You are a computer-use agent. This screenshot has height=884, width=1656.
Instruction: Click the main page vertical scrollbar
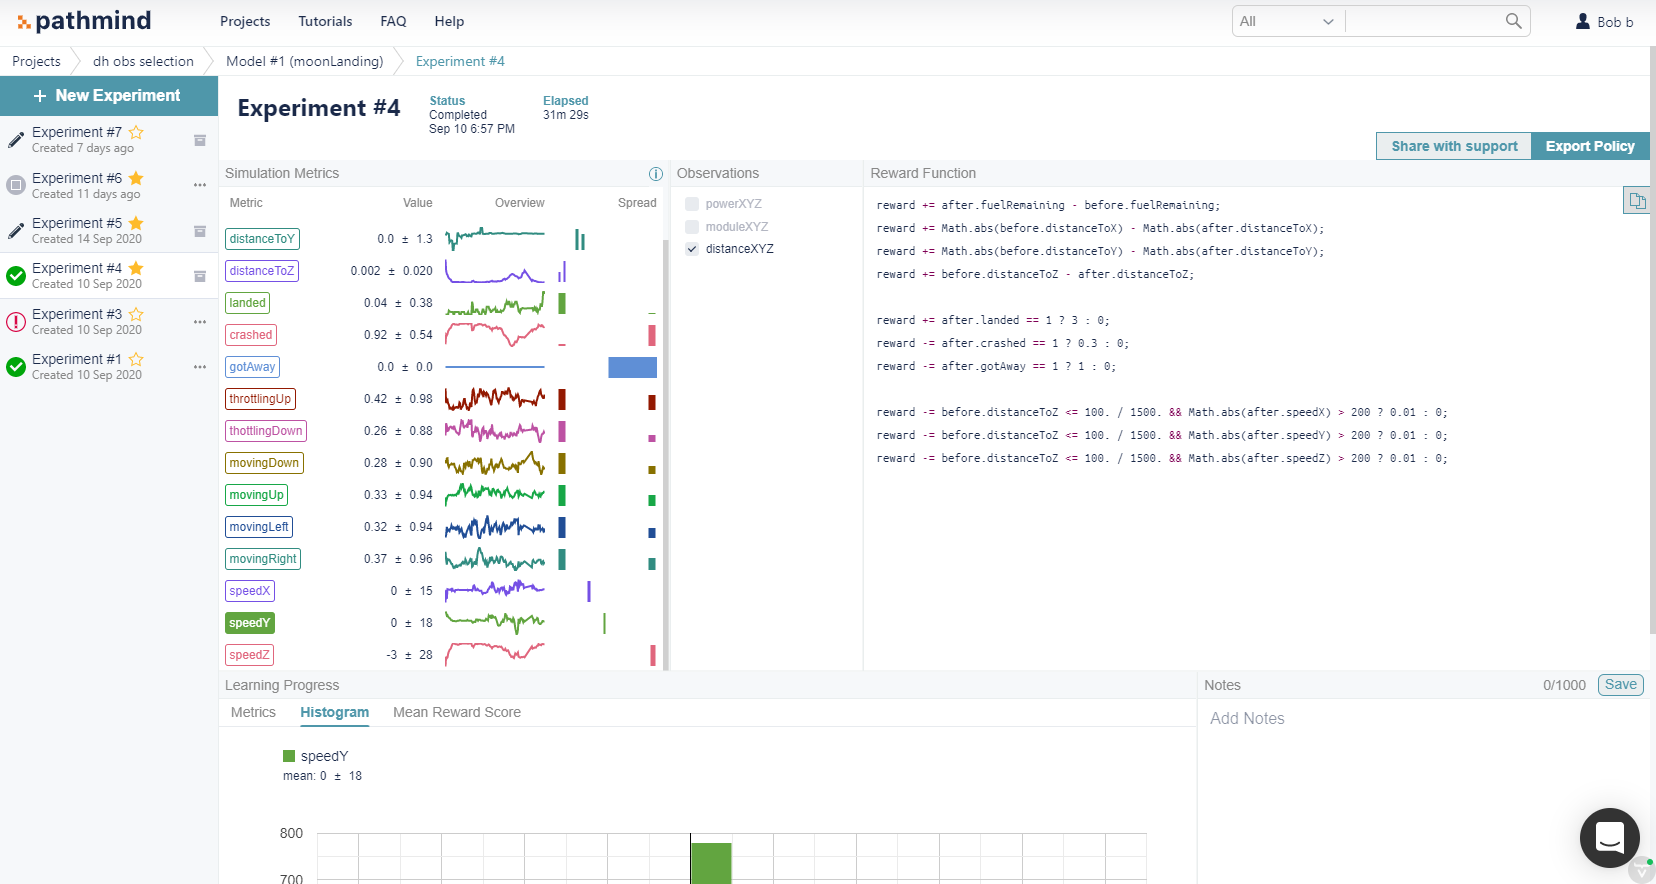(x=1652, y=340)
